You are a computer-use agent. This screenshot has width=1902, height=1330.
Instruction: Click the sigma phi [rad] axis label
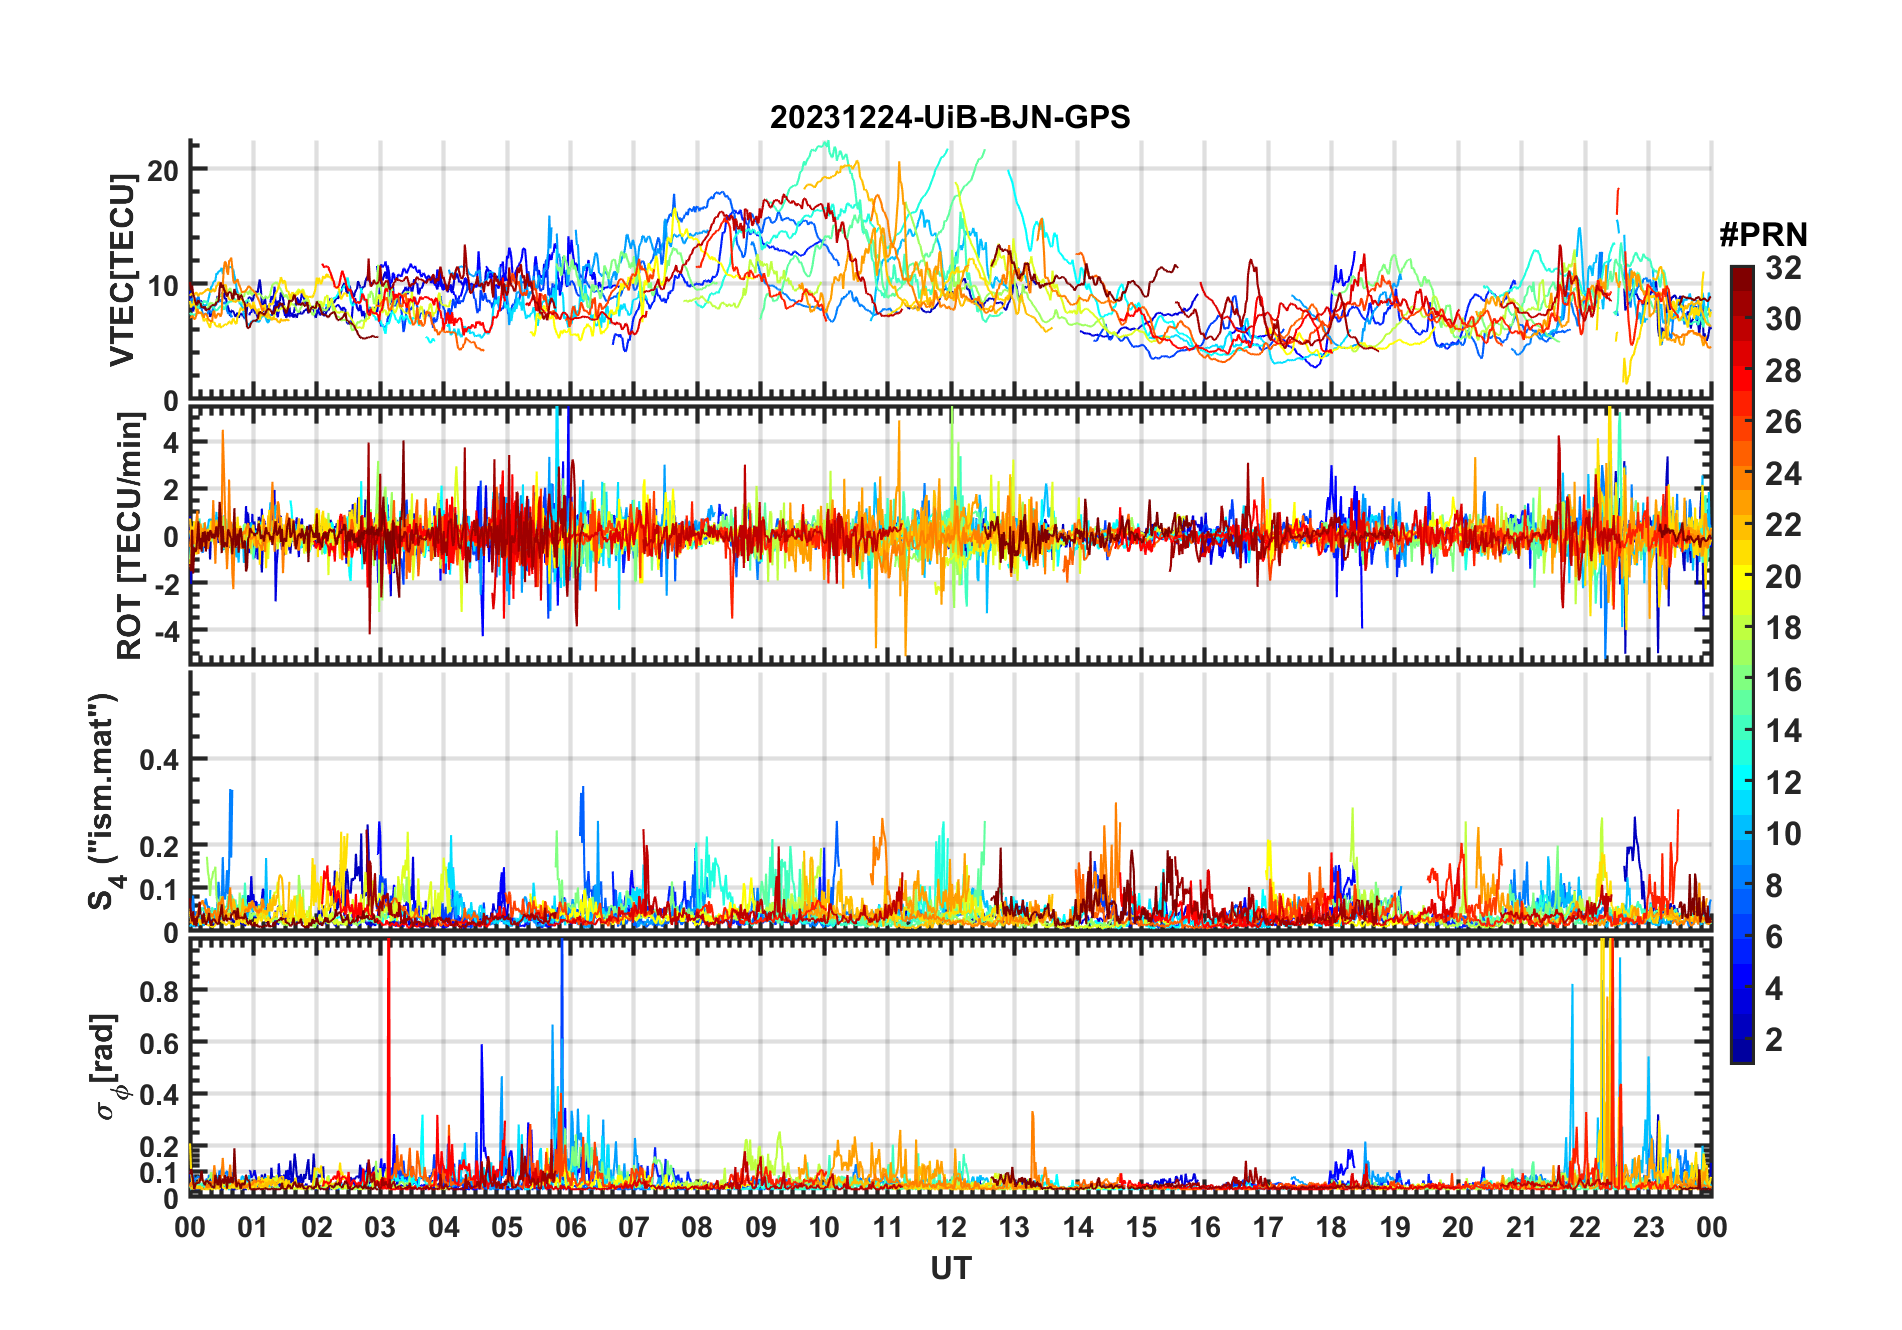(x=106, y=1066)
